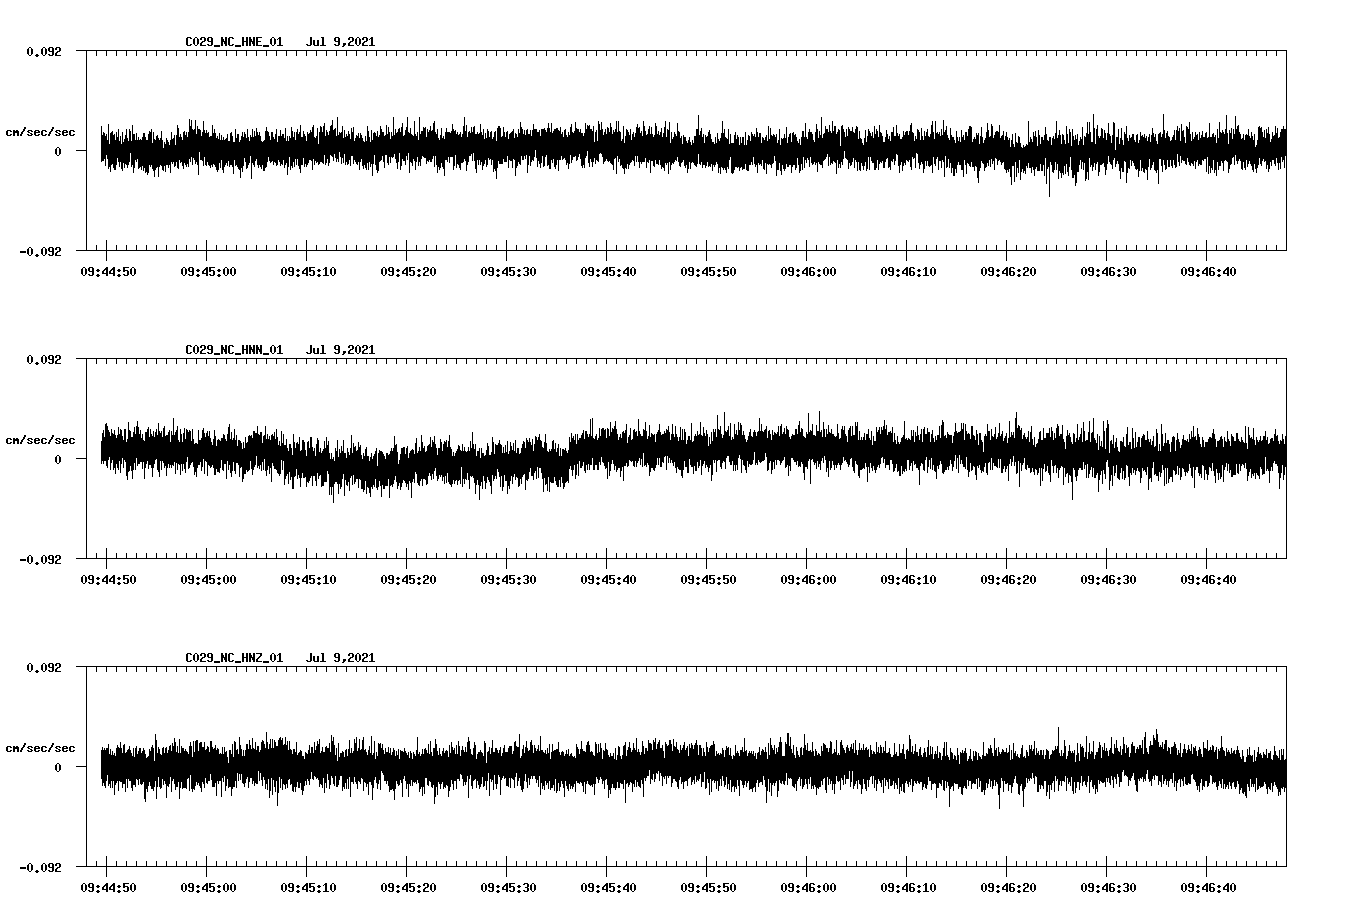Click the cm/sec/sec label on top plot
The width and height of the screenshot is (1358, 924).
pos(40,131)
